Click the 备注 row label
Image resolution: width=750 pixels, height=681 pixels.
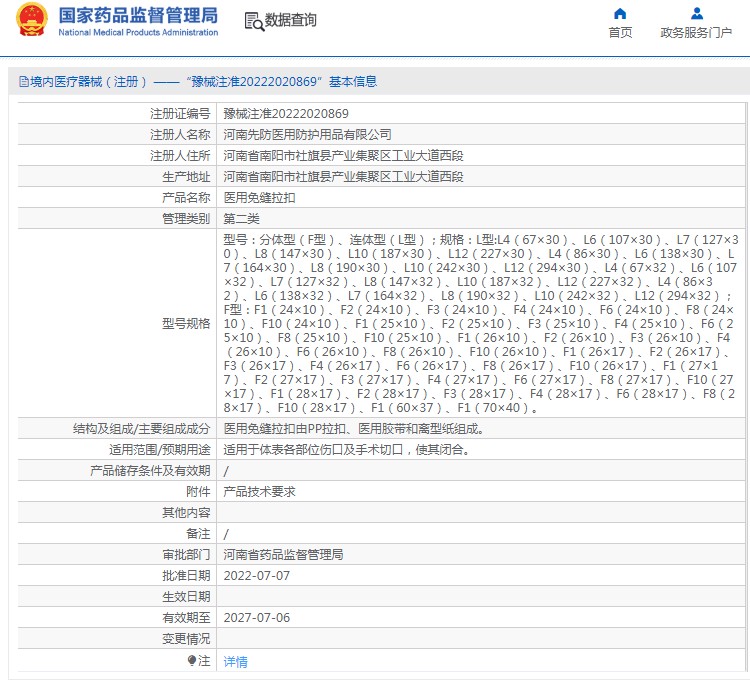(198, 534)
